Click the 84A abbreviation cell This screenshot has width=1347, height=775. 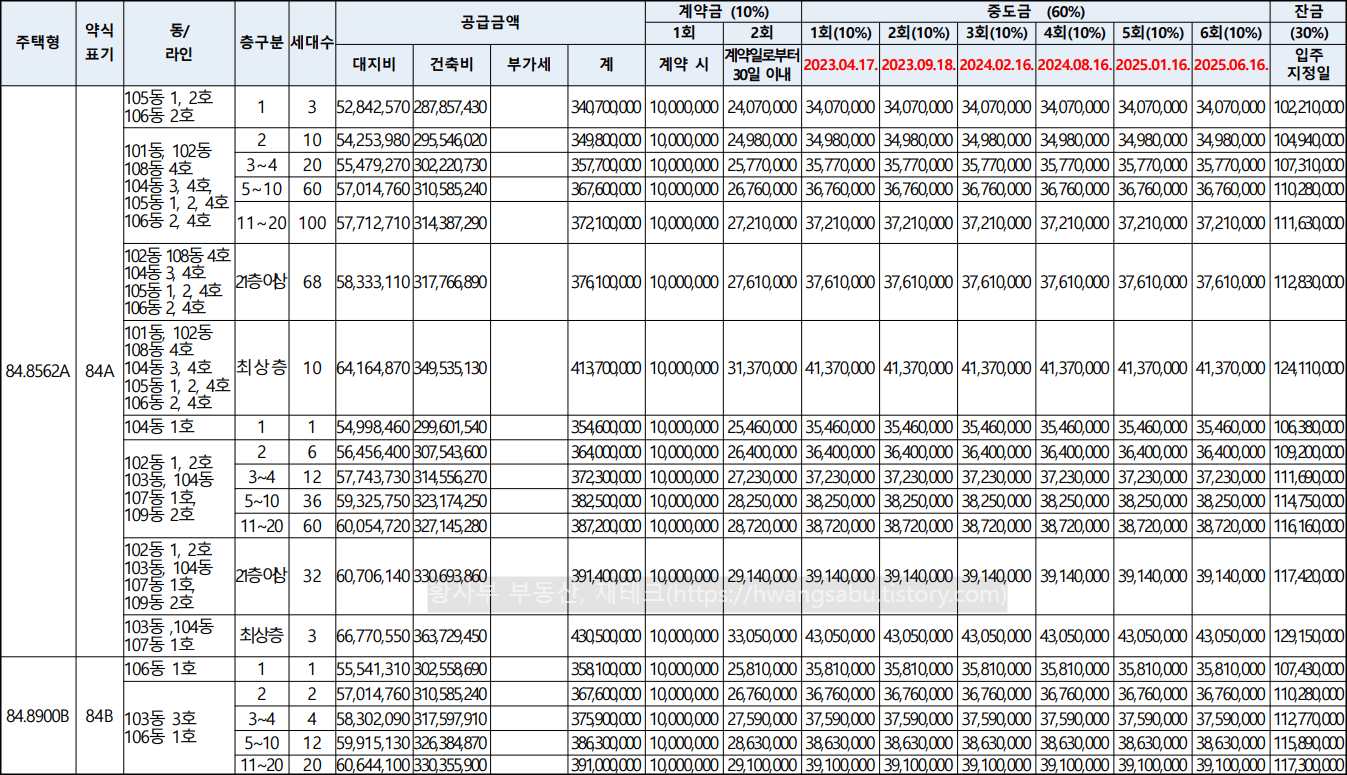click(x=100, y=372)
